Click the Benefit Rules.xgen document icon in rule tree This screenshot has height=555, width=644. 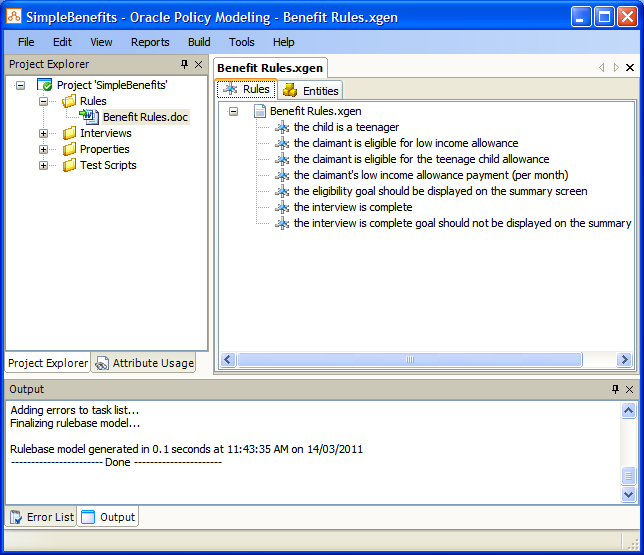click(x=260, y=111)
